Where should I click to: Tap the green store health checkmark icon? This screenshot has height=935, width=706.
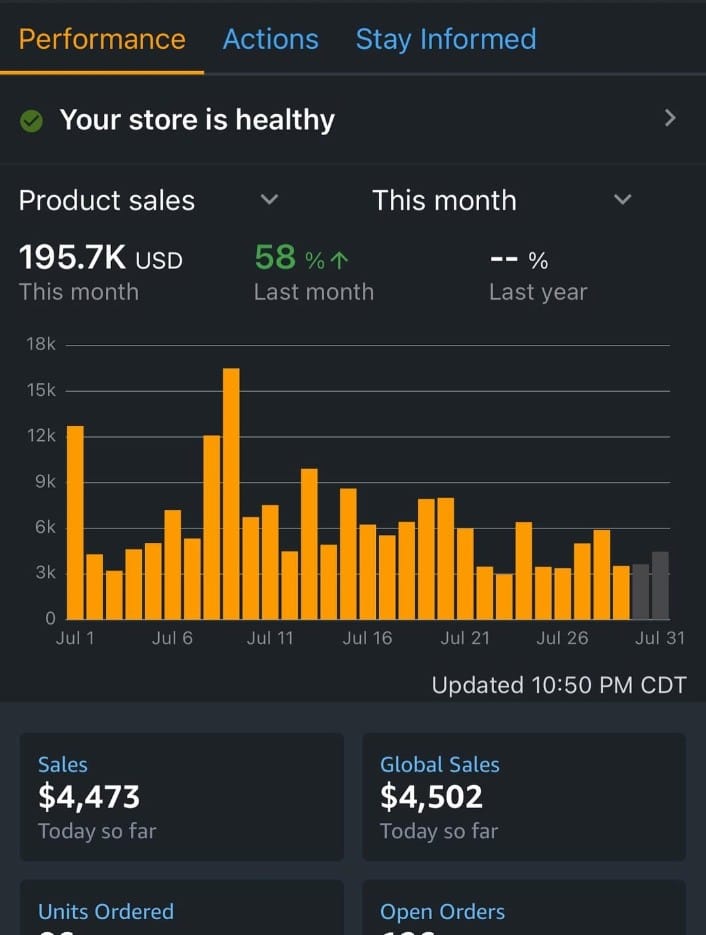point(32,121)
